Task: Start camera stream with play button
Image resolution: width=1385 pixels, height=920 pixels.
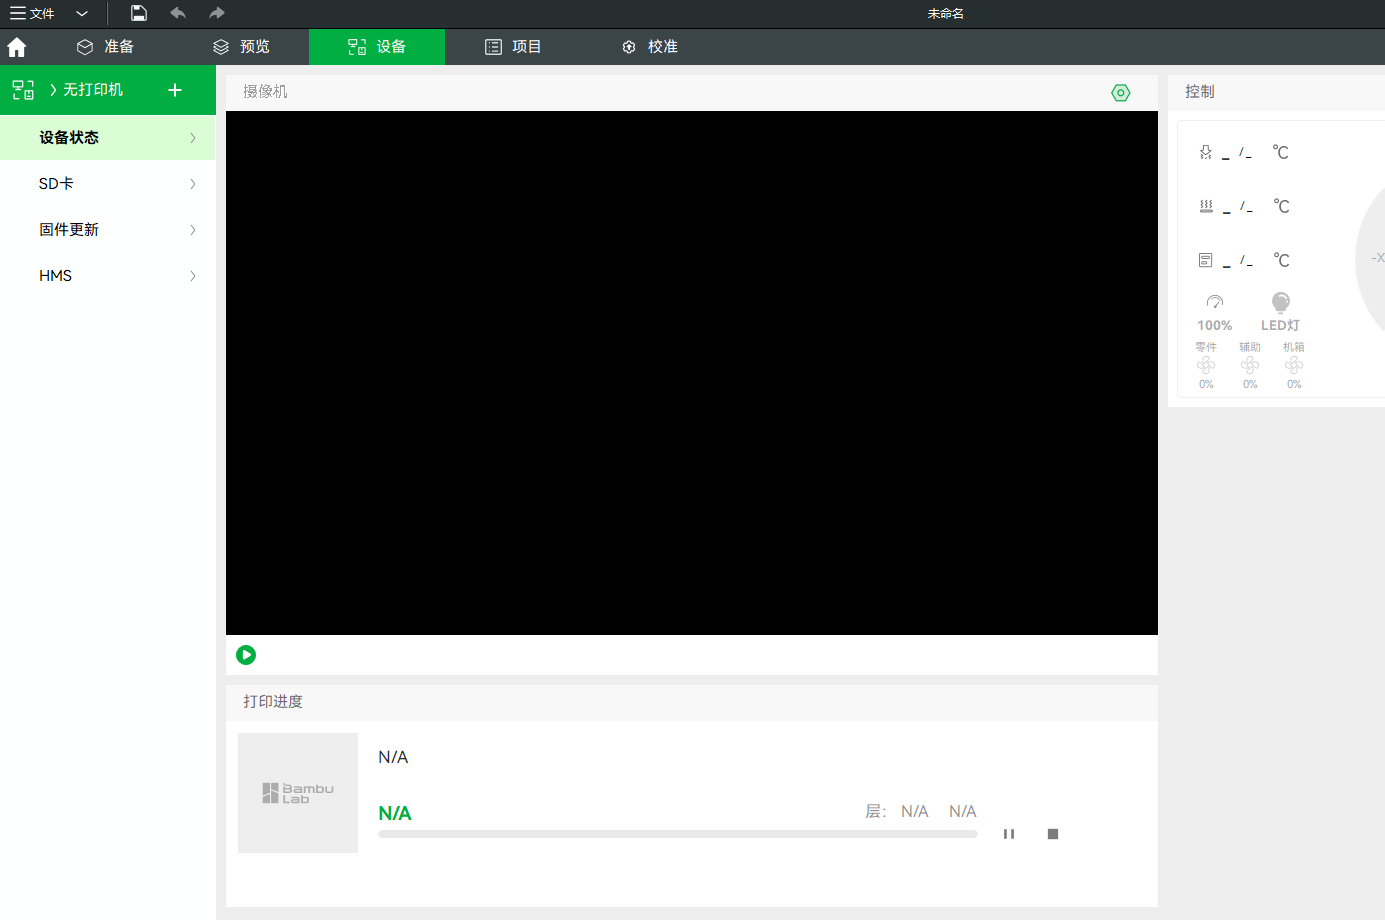Action: pyautogui.click(x=246, y=655)
